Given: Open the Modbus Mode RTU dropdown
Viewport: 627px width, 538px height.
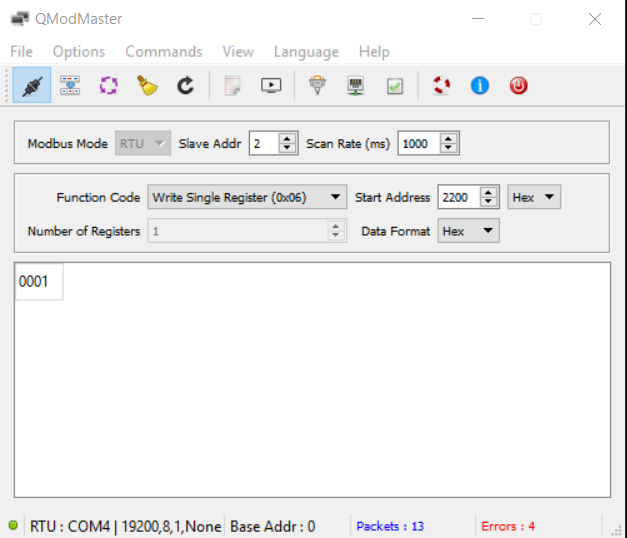Looking at the screenshot, I should 143,143.
